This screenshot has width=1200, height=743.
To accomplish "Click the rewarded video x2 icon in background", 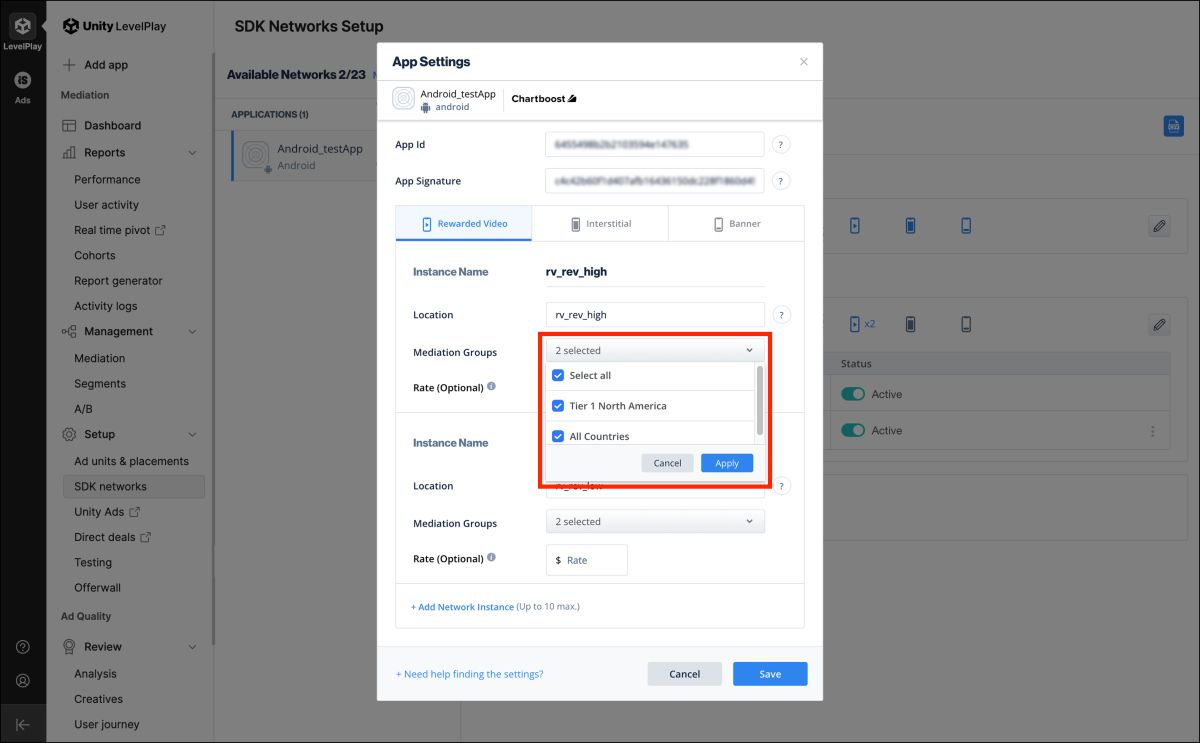I will pos(862,324).
